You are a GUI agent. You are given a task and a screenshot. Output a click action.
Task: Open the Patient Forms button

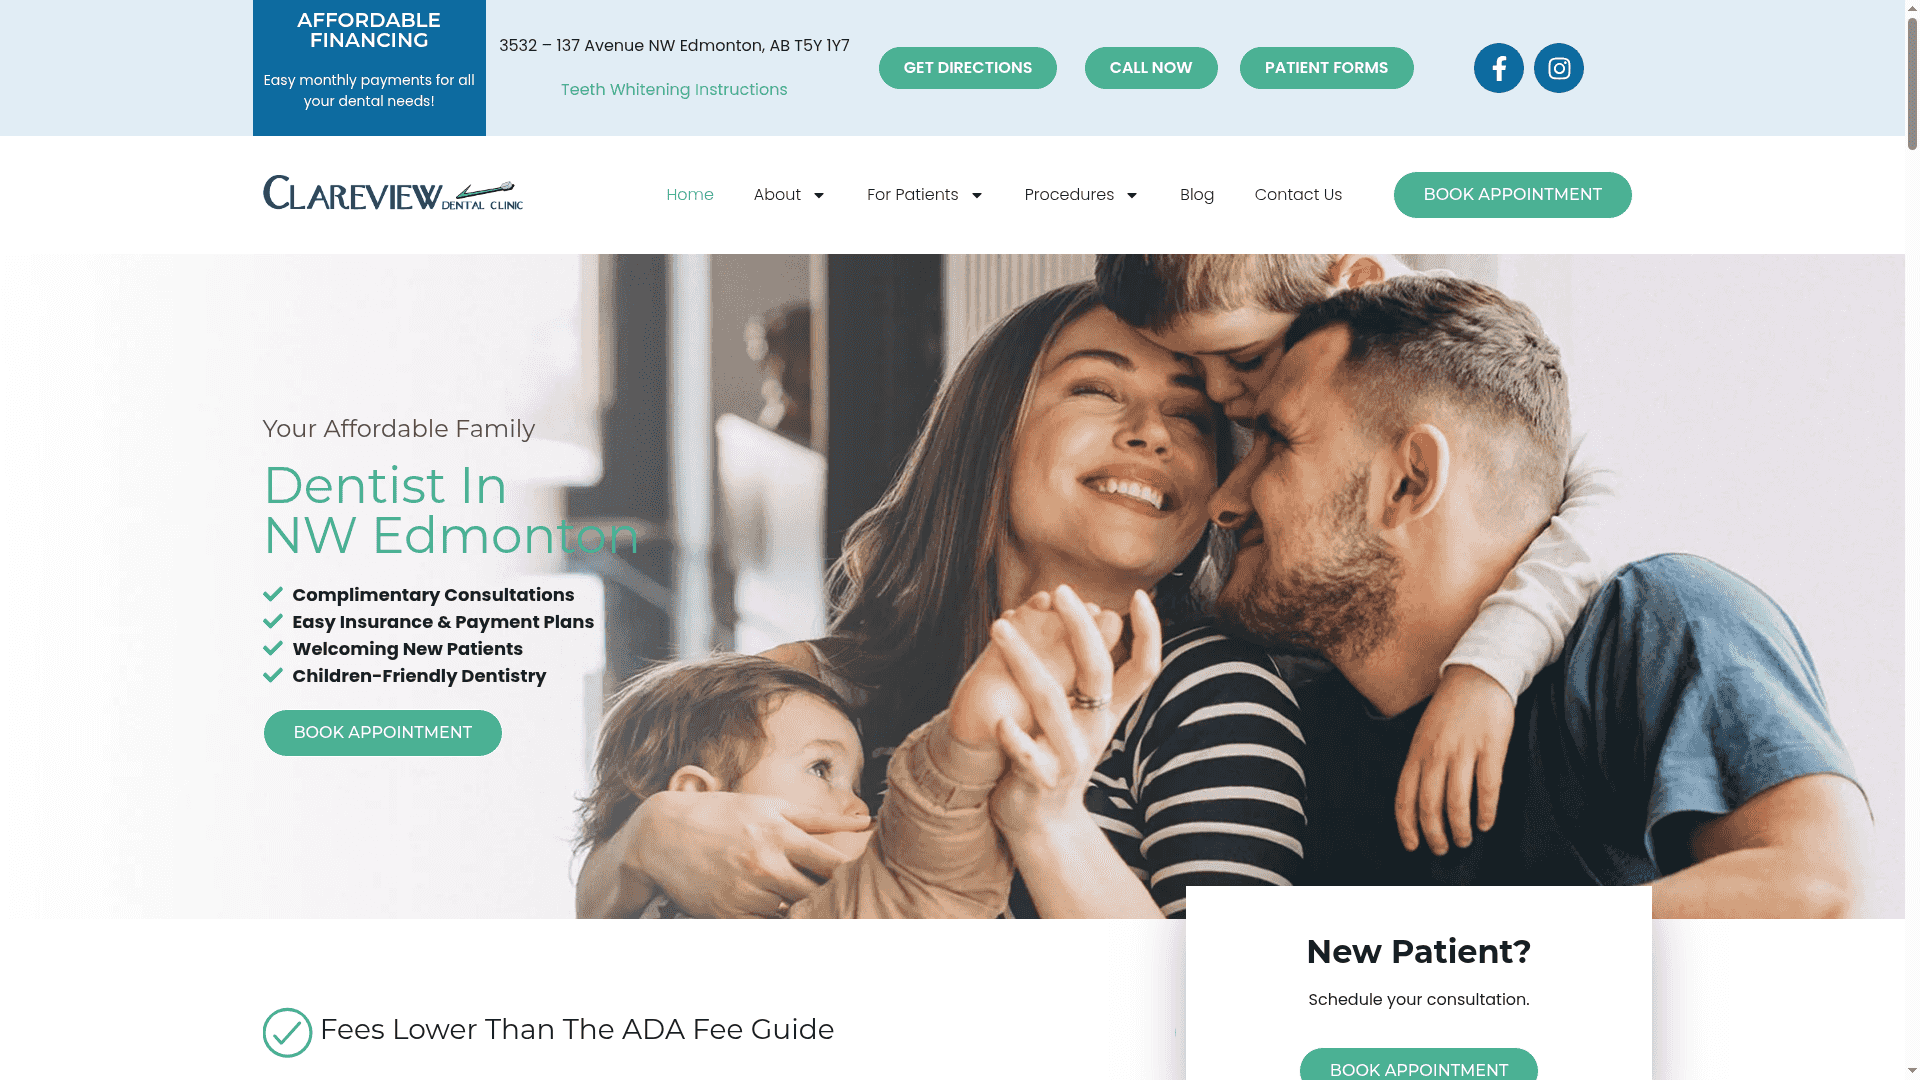click(x=1326, y=68)
